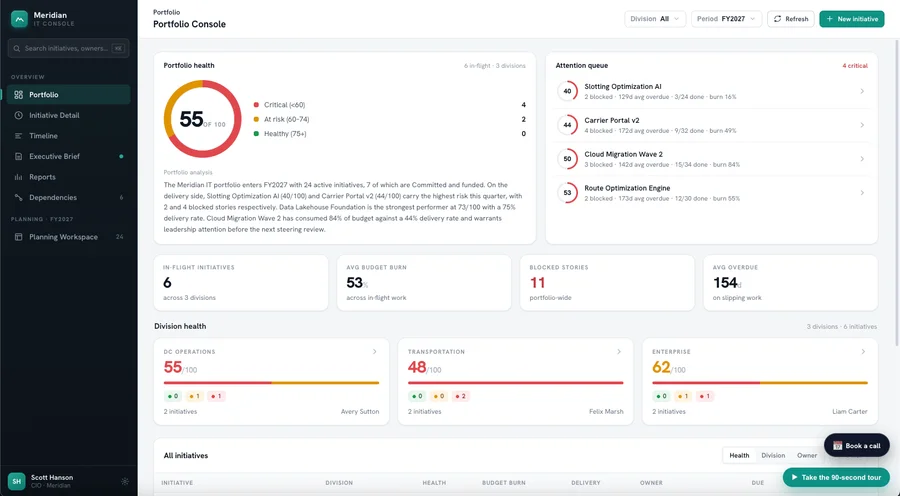
Task: Click the New initiative button
Action: [852, 19]
